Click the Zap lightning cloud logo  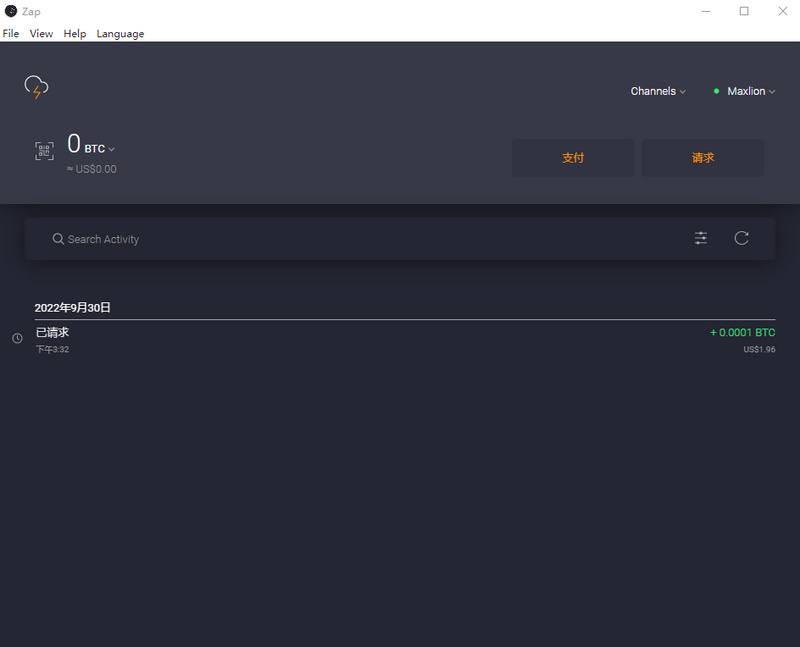tap(36, 87)
